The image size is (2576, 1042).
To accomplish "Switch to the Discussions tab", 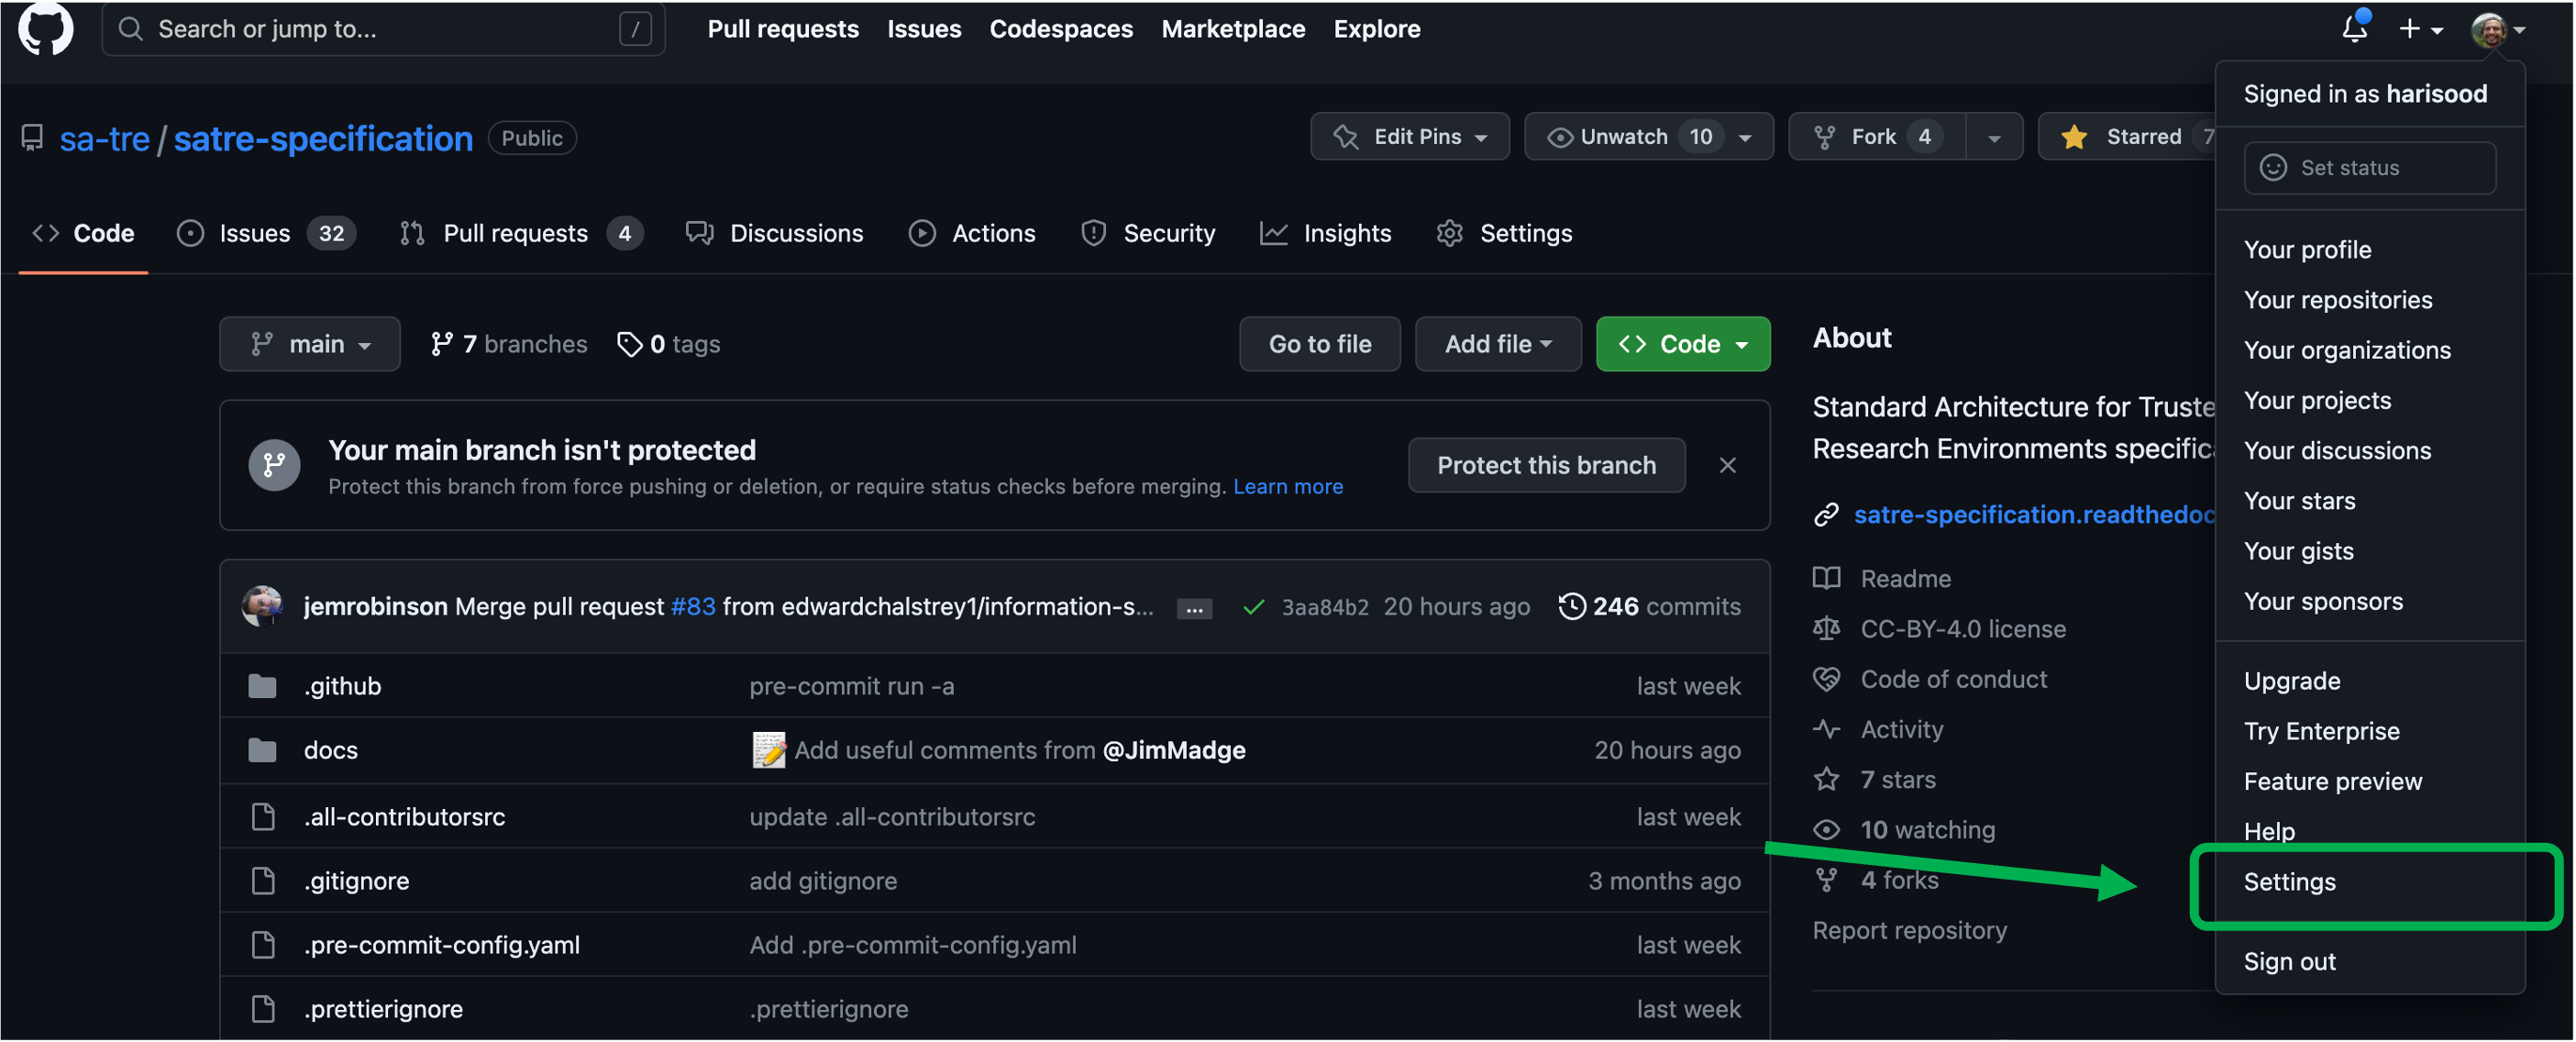I will coord(775,233).
